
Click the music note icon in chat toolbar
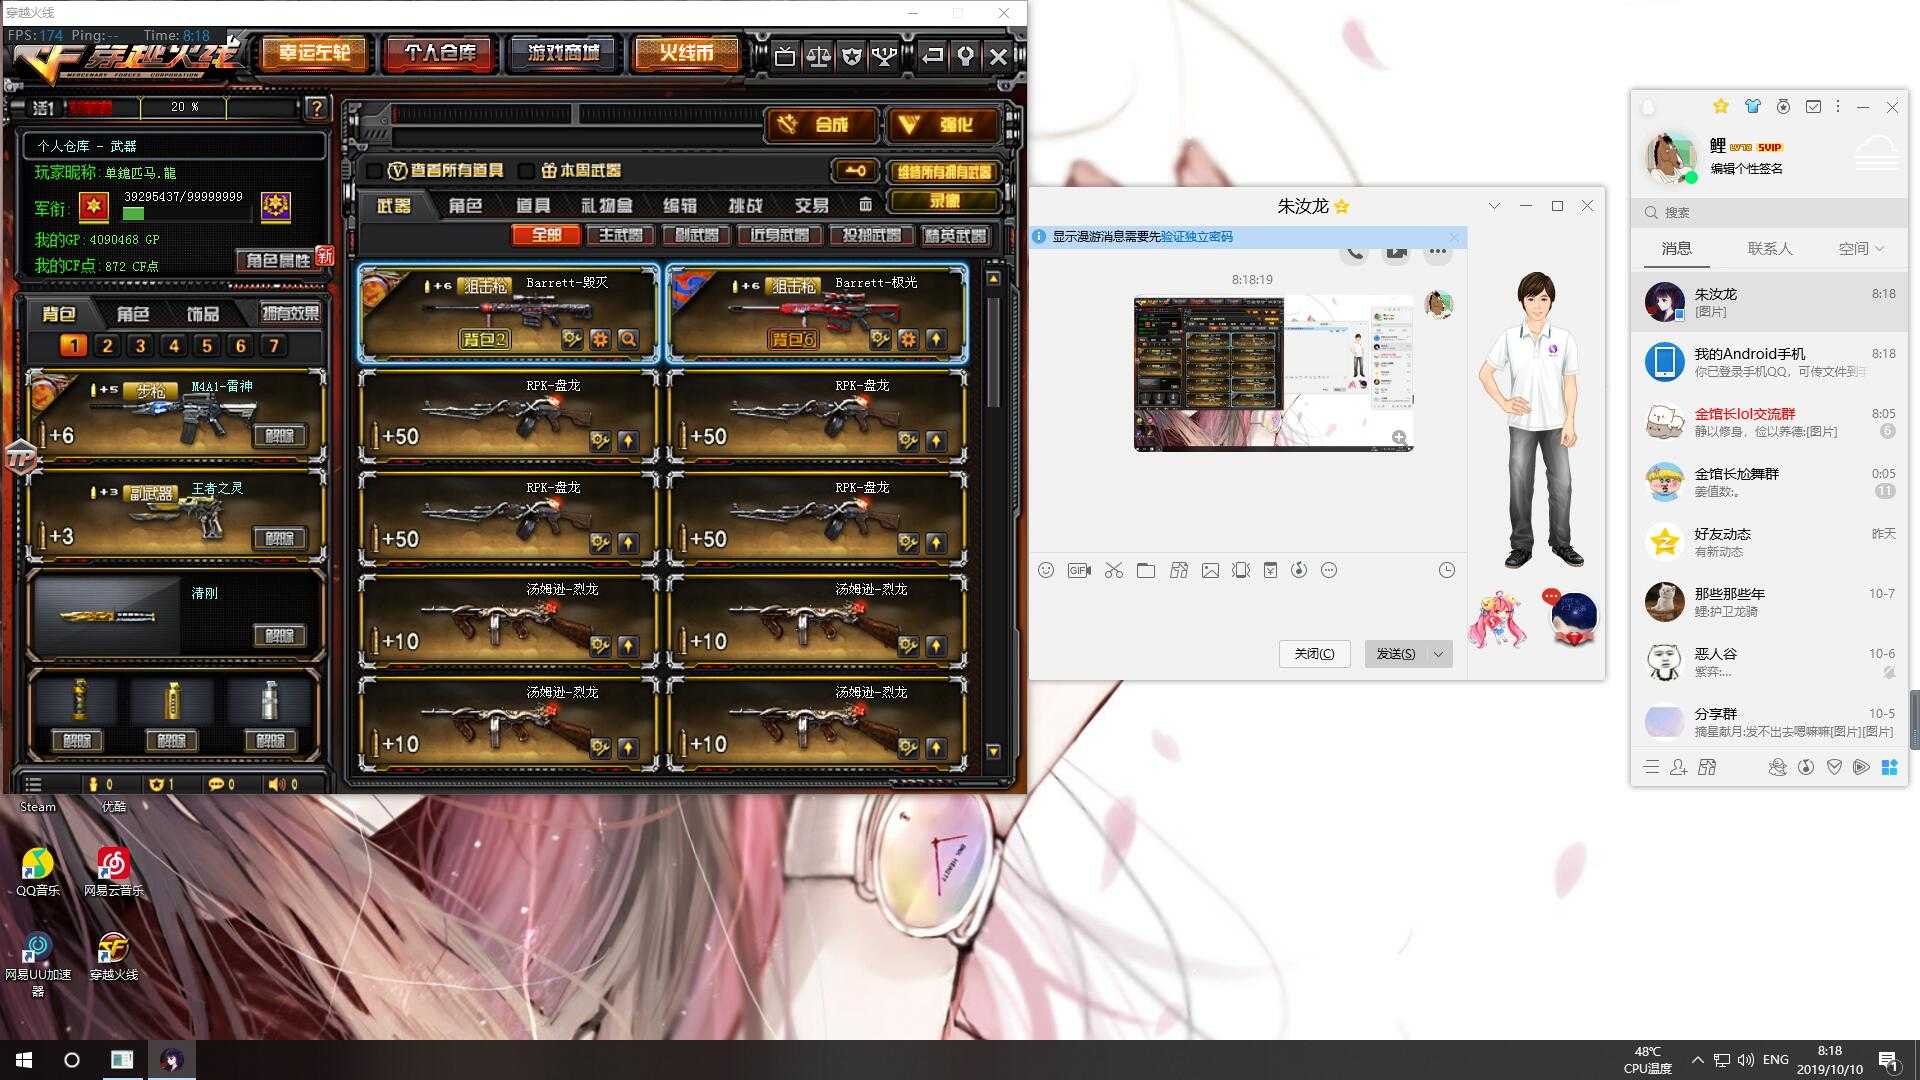tap(1299, 570)
